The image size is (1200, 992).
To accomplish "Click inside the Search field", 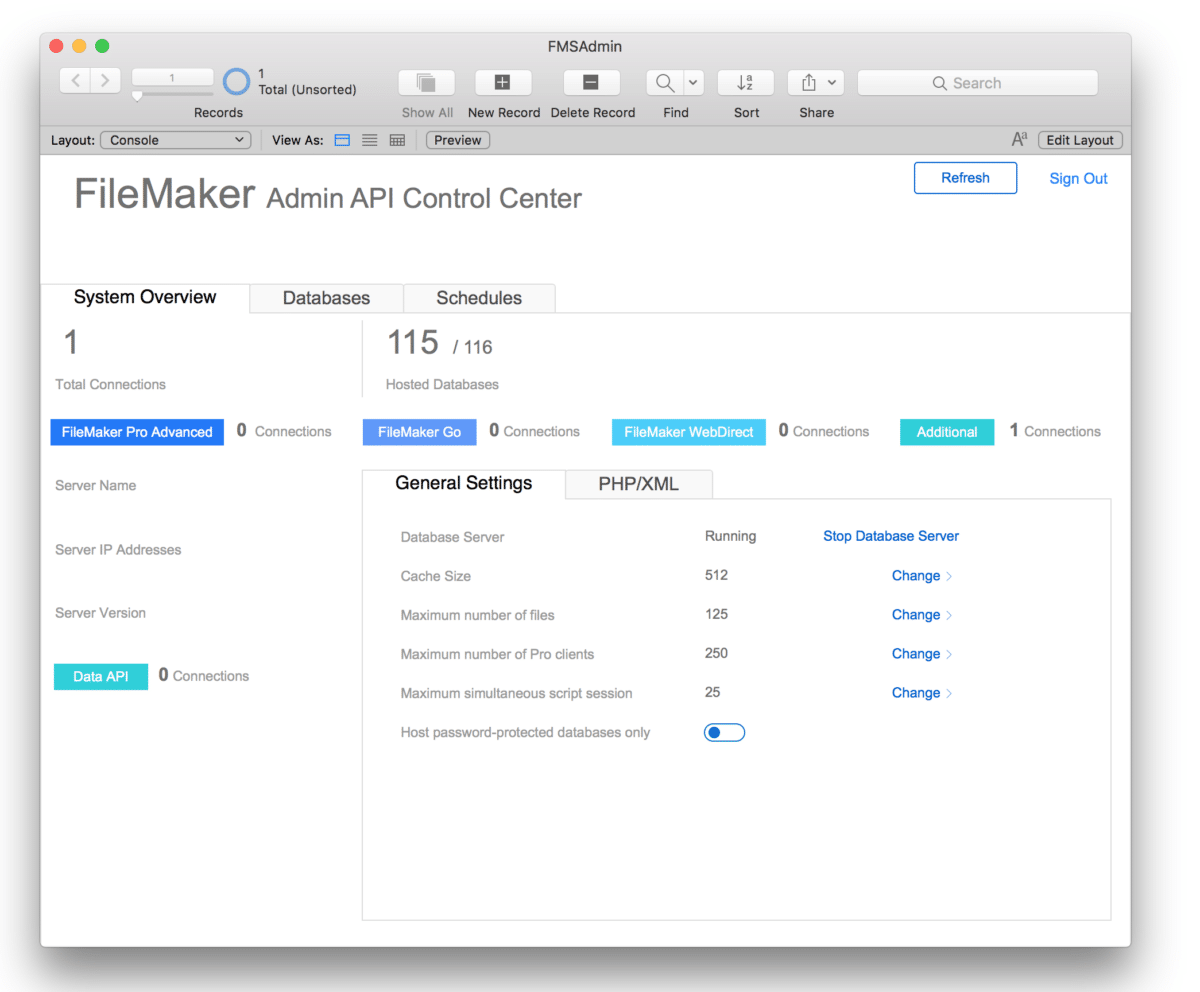I will (x=977, y=82).
